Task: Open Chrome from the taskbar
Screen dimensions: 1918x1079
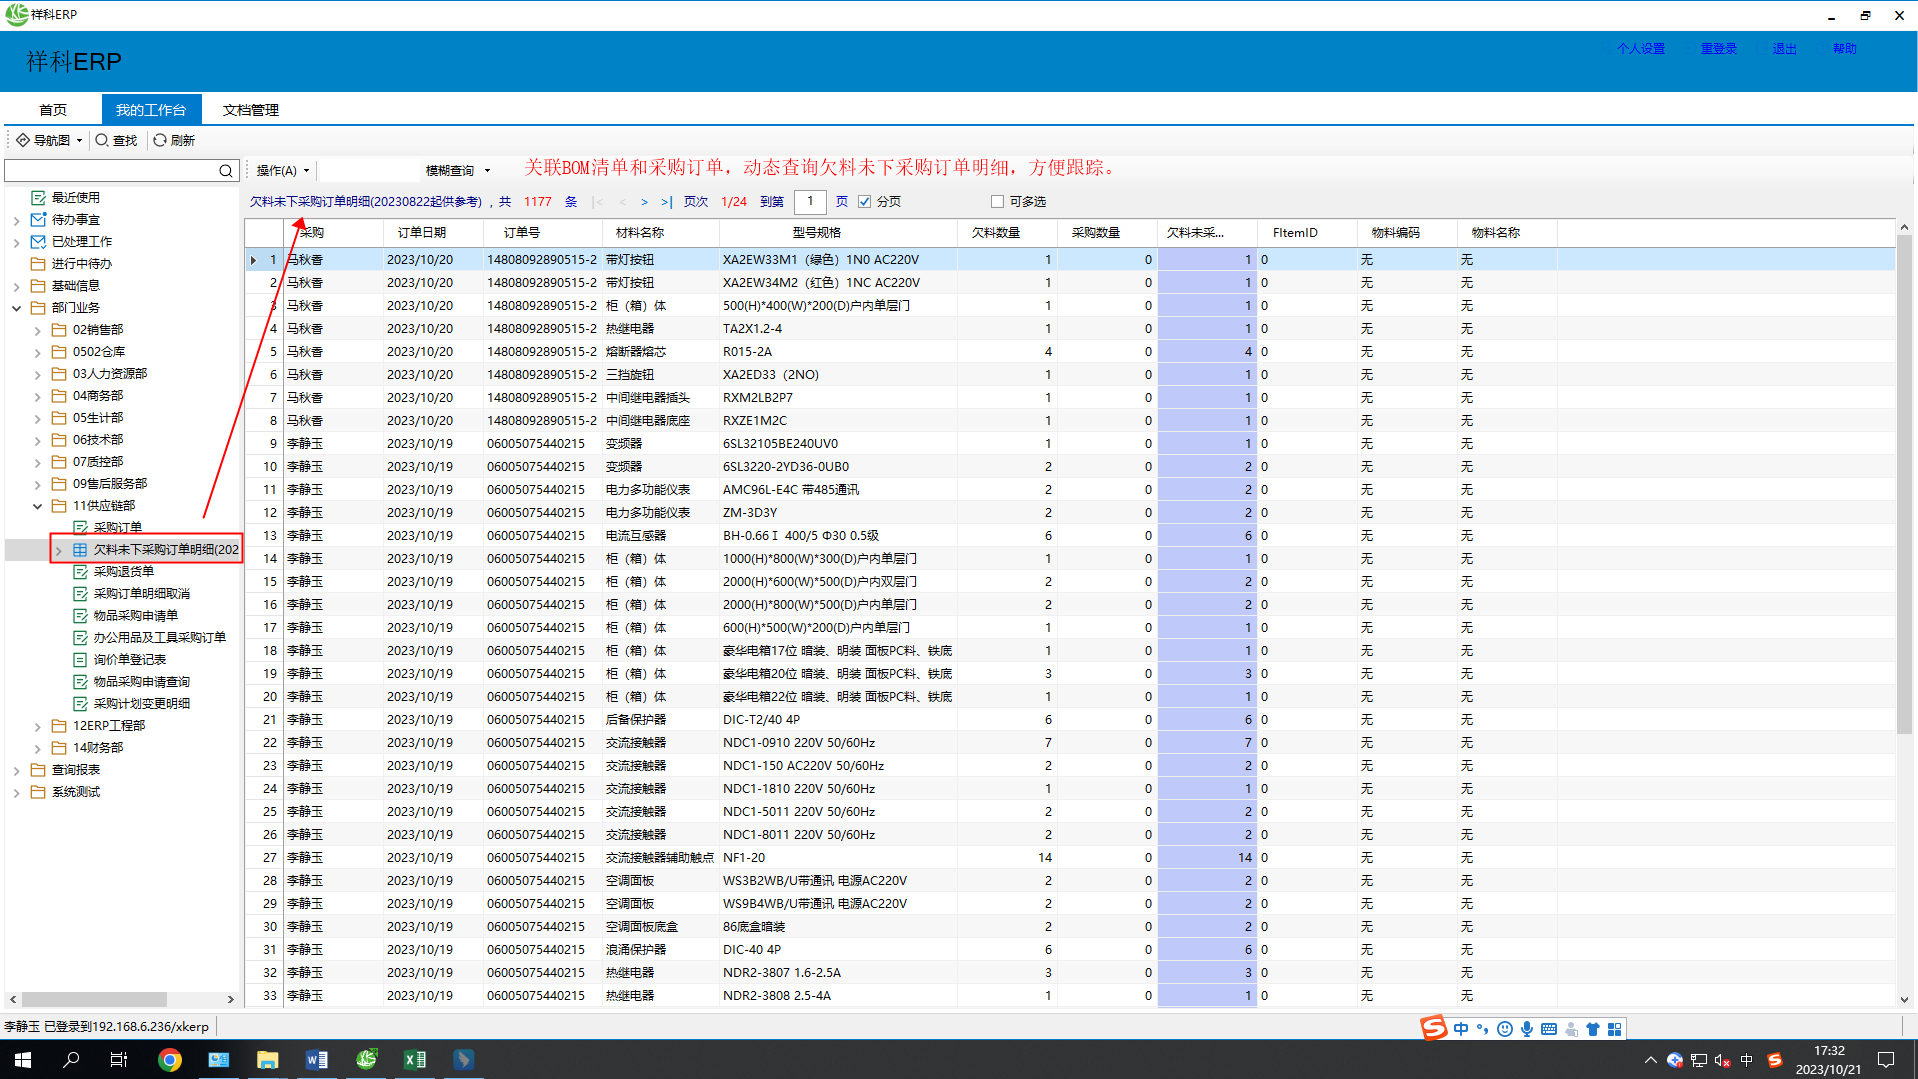Action: (x=170, y=1059)
